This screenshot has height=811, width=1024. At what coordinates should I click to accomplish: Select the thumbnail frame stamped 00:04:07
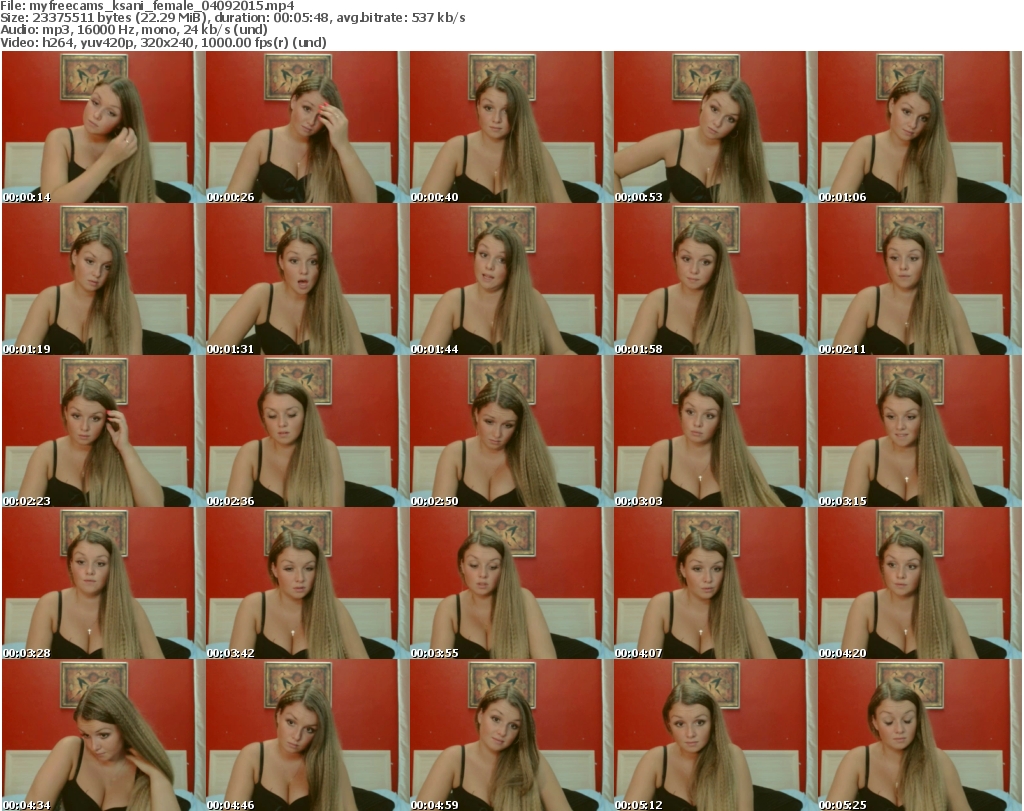coord(714,583)
